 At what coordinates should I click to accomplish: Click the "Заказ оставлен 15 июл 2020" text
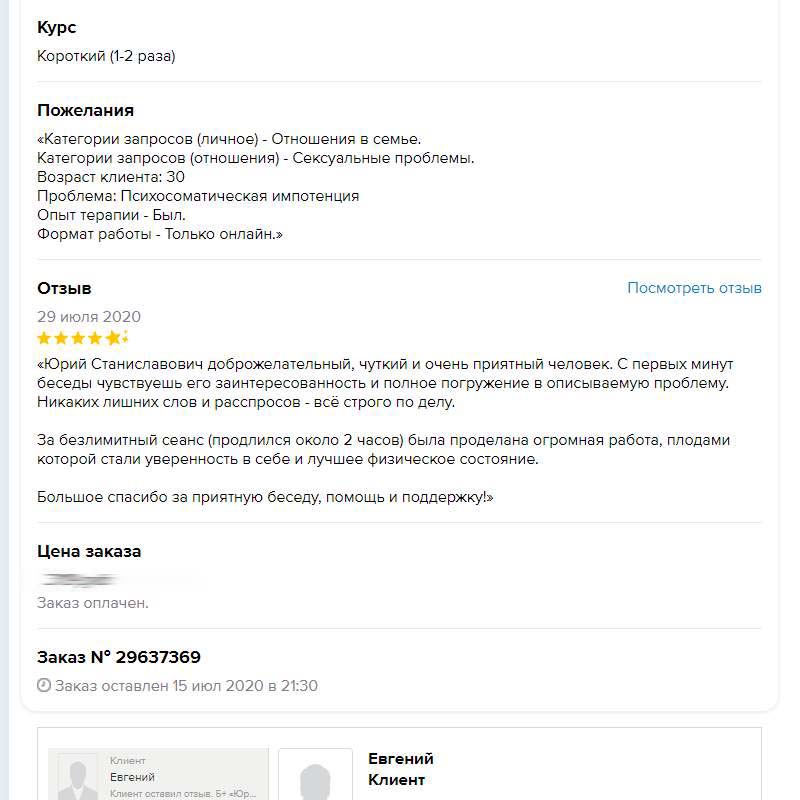[x=186, y=686]
